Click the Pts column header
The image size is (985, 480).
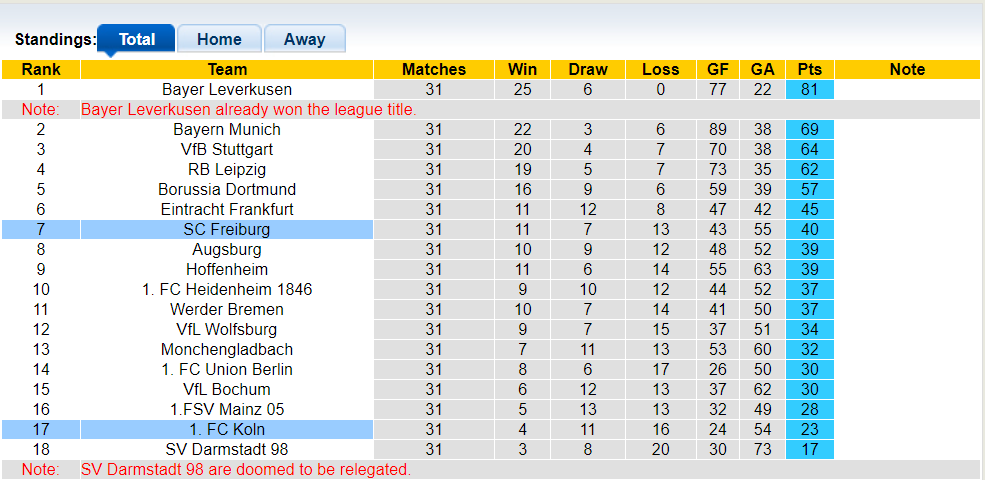810,69
